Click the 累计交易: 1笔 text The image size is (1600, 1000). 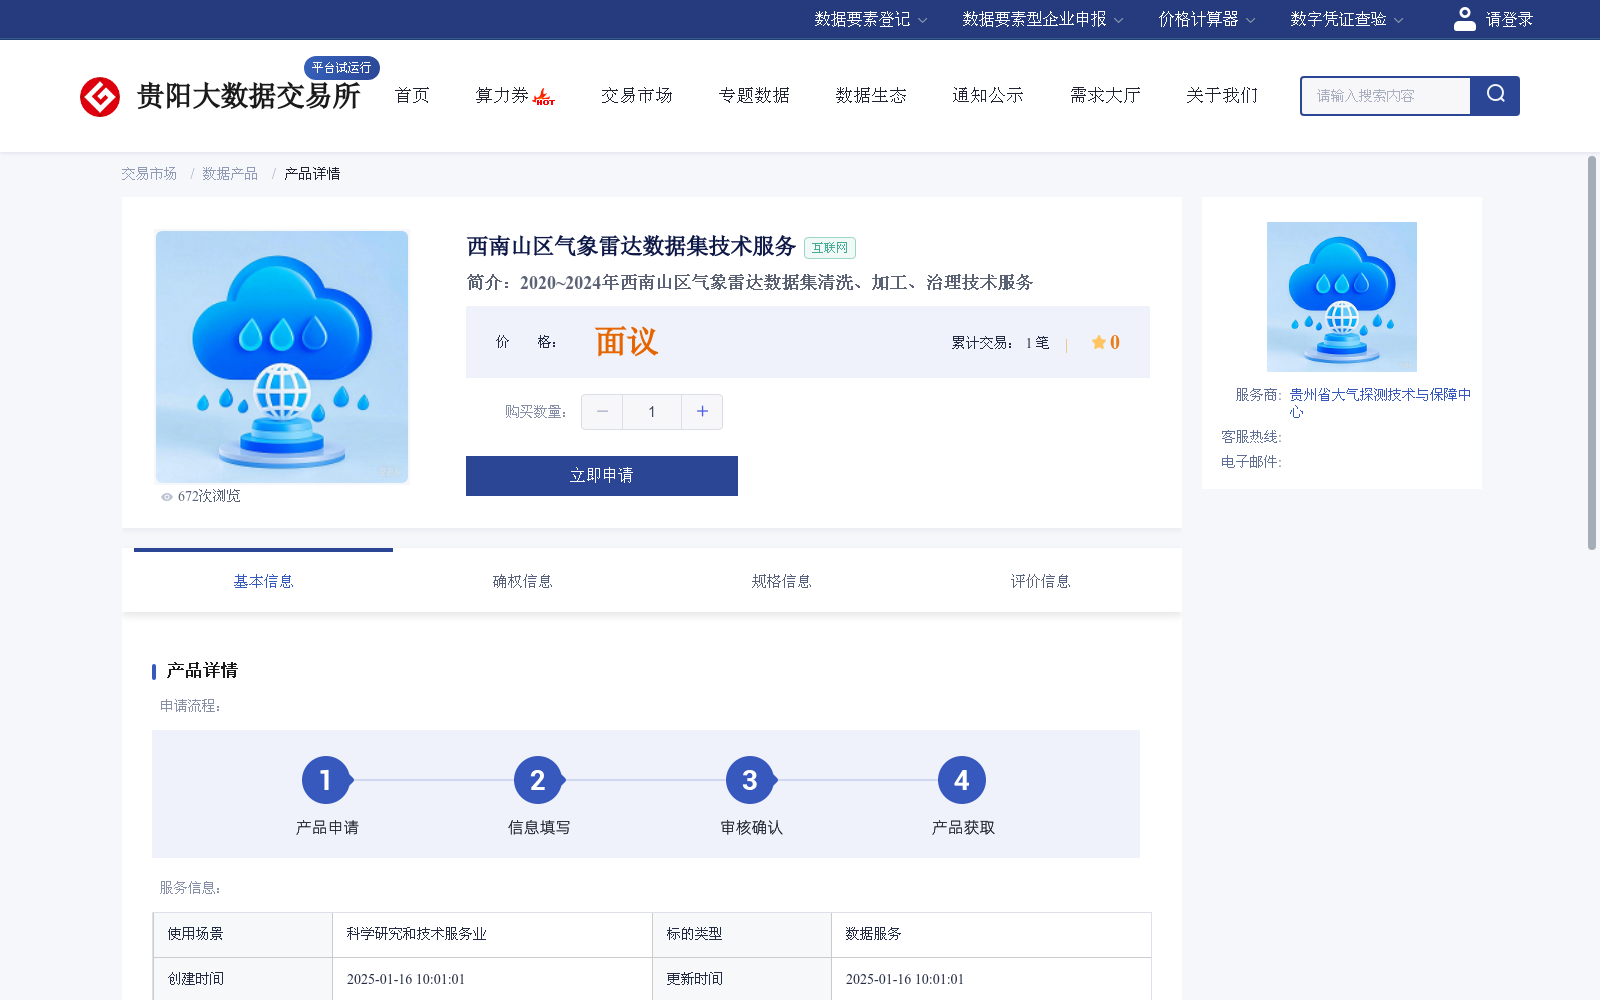[x=1000, y=343]
